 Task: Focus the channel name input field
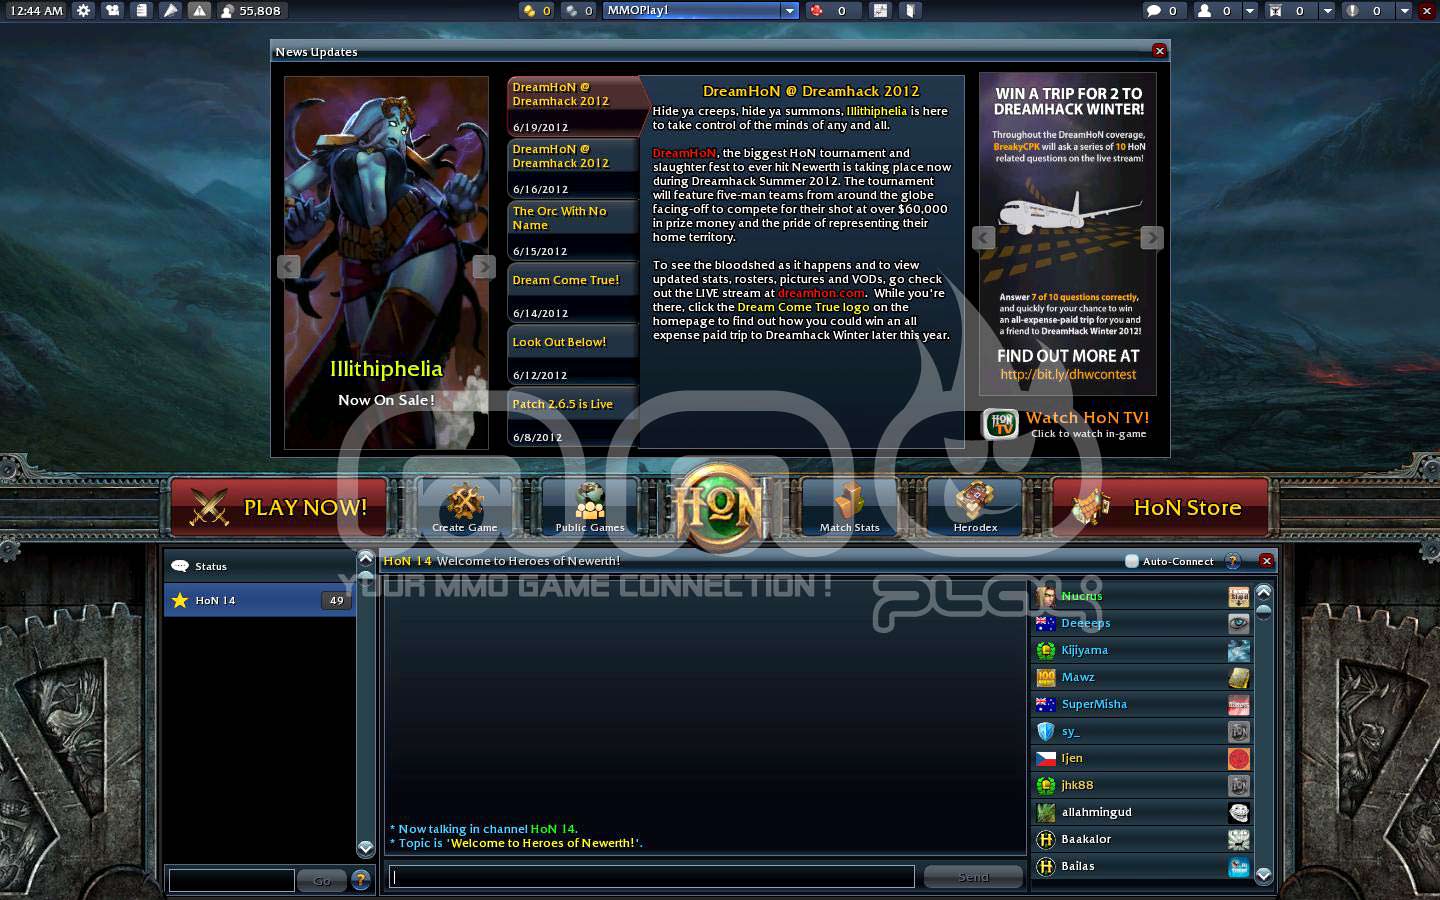pos(232,880)
